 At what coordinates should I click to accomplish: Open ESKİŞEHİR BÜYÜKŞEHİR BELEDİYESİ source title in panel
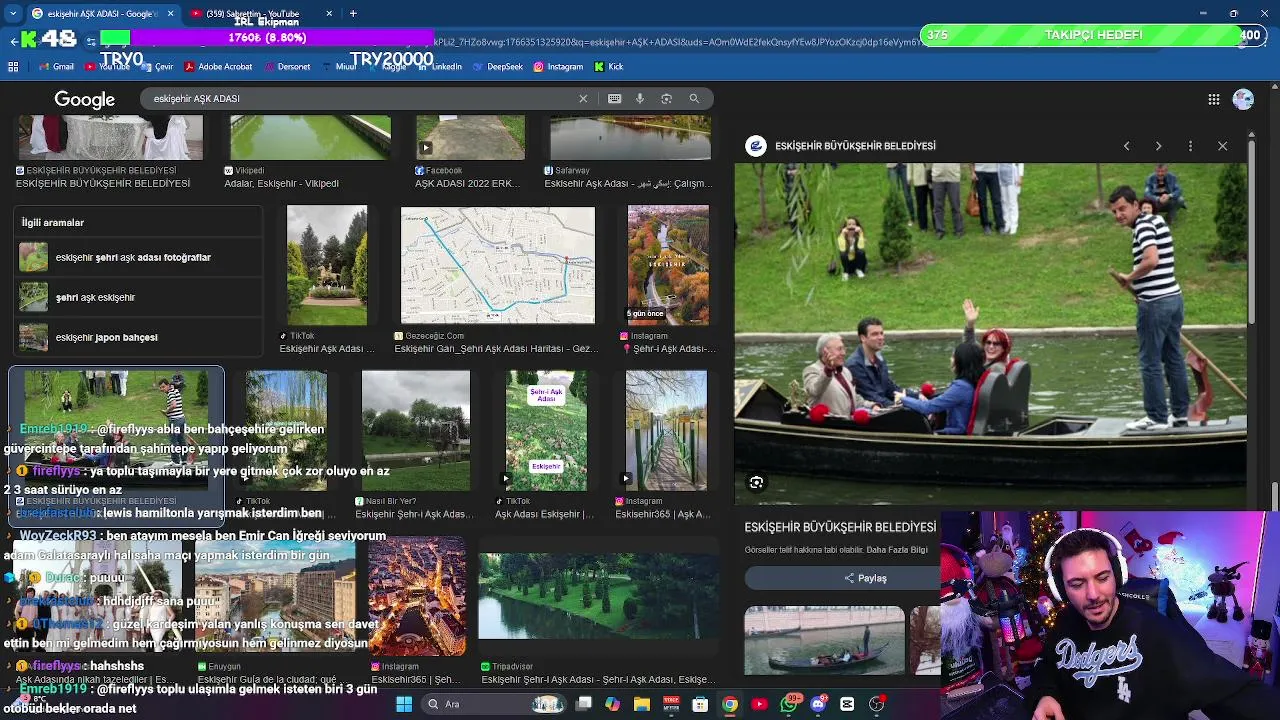[x=840, y=527]
